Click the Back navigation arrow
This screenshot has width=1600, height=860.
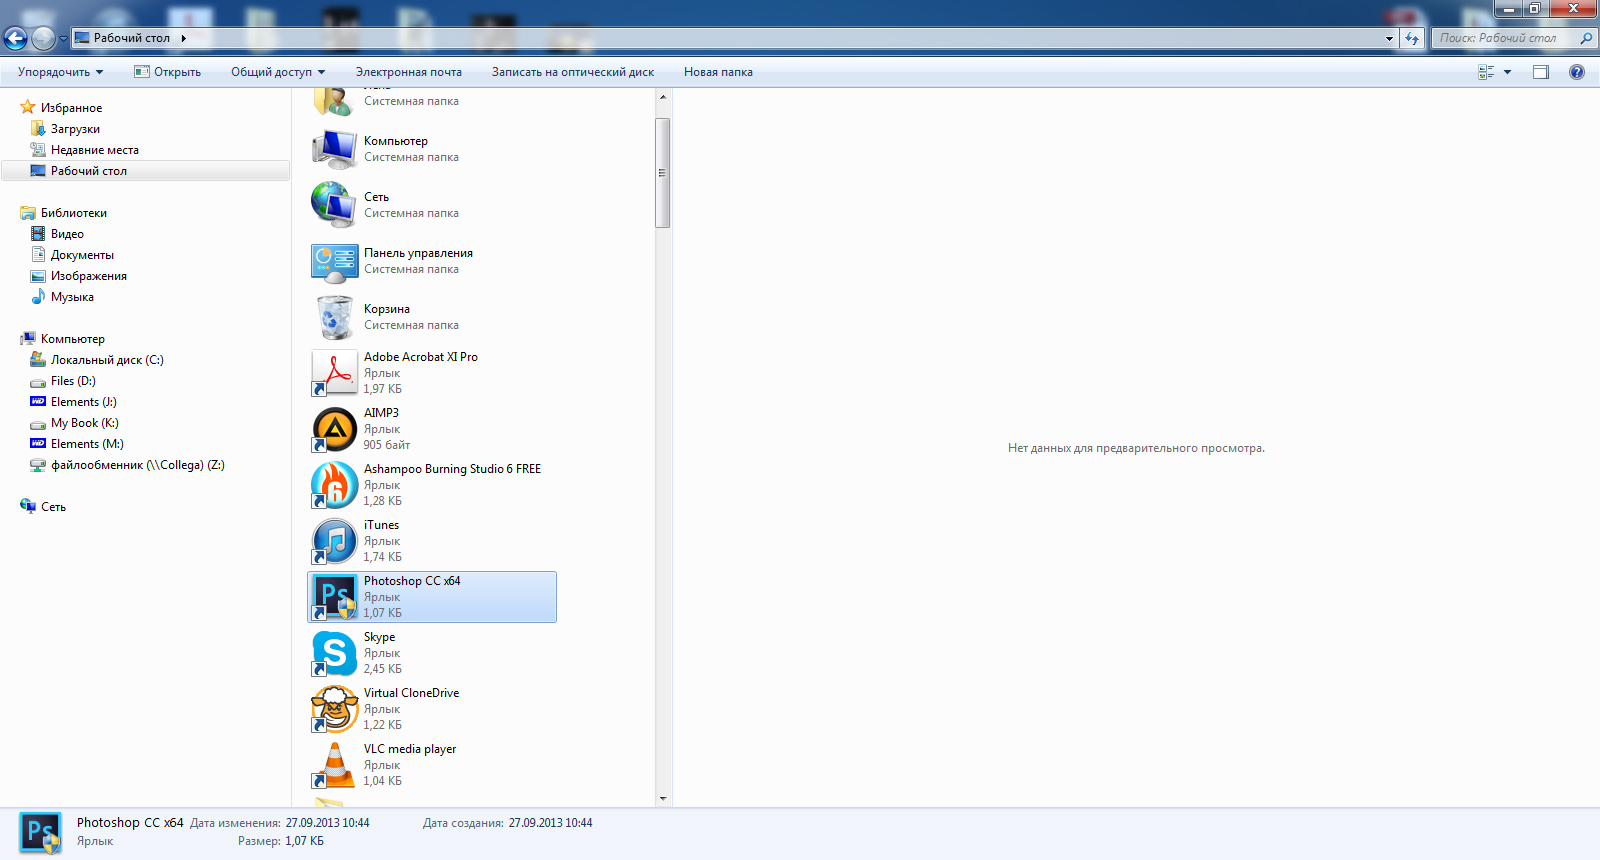pos(15,38)
